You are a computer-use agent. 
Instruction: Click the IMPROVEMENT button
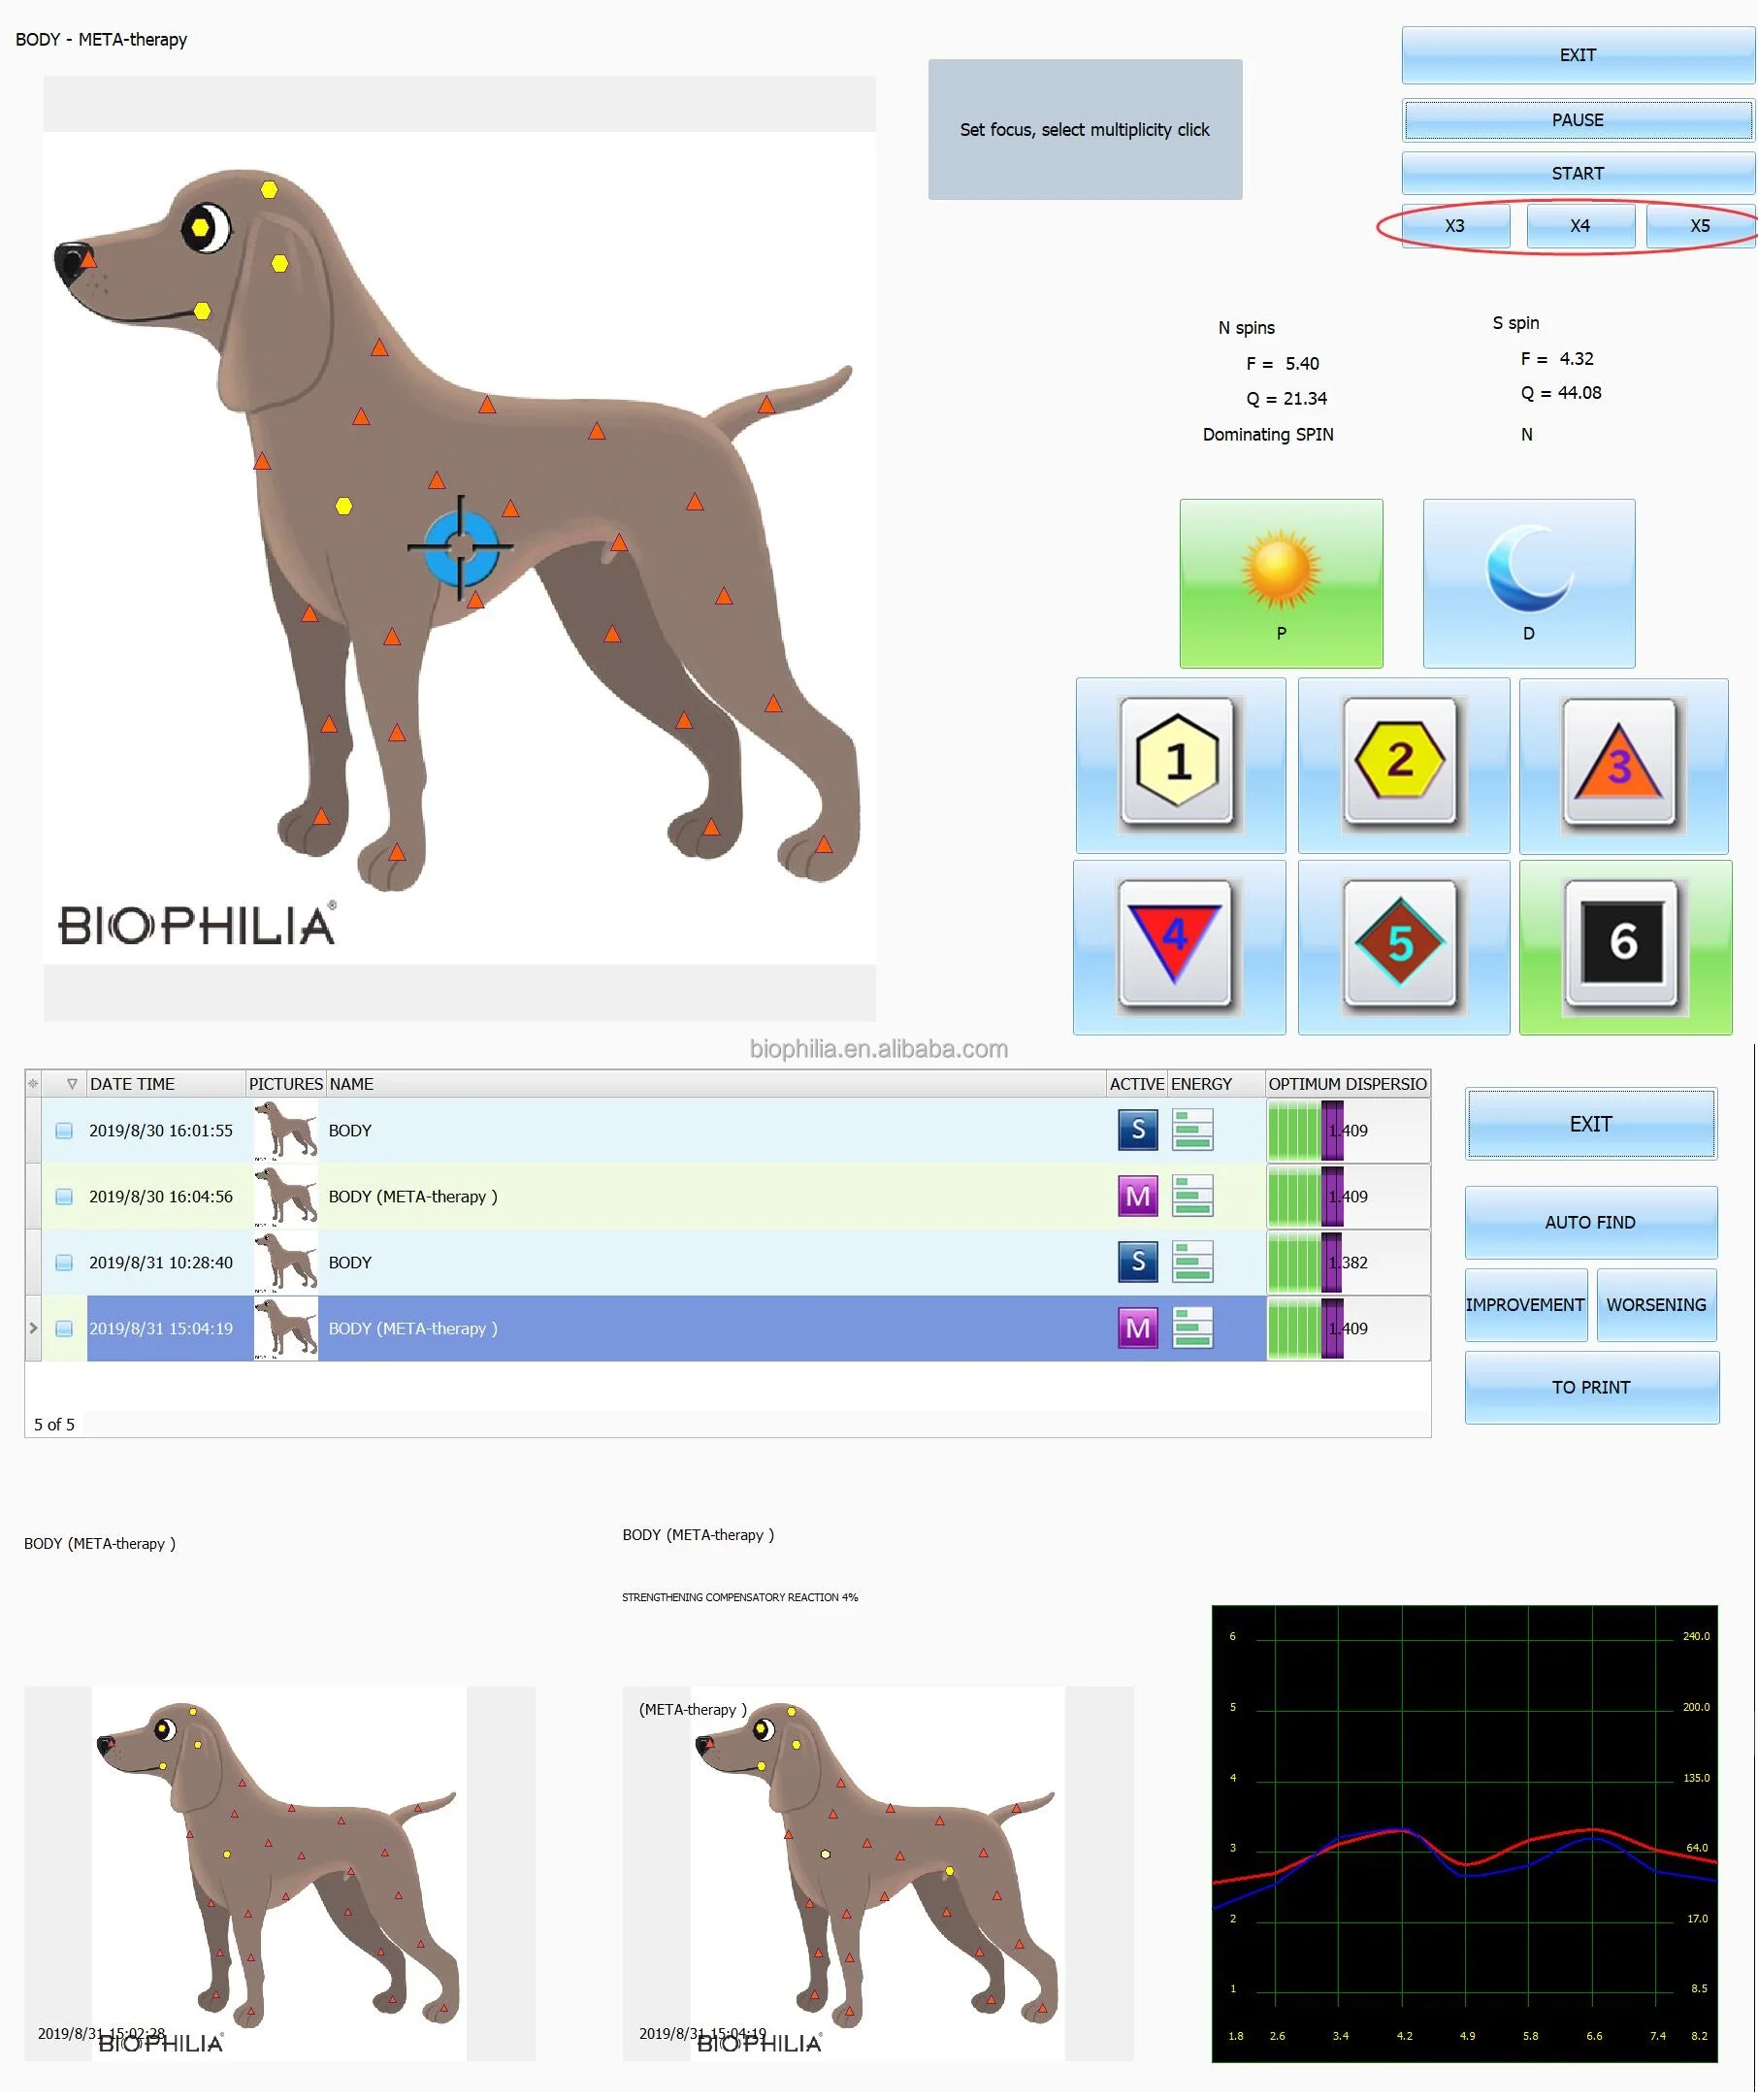1526,1305
